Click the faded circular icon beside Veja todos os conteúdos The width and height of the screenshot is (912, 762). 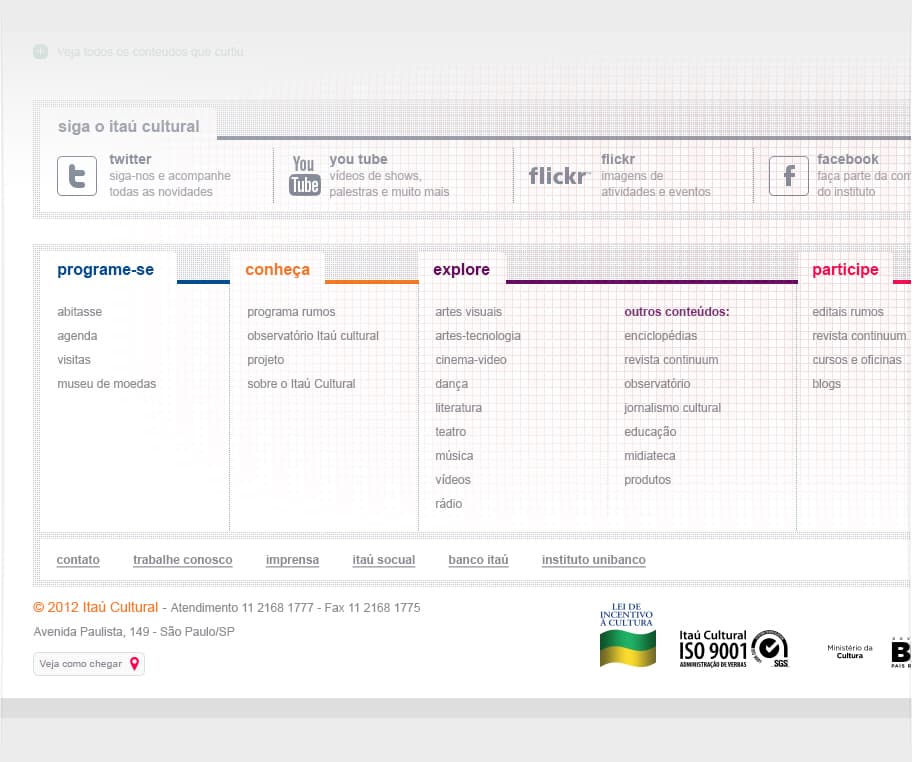coord(40,52)
